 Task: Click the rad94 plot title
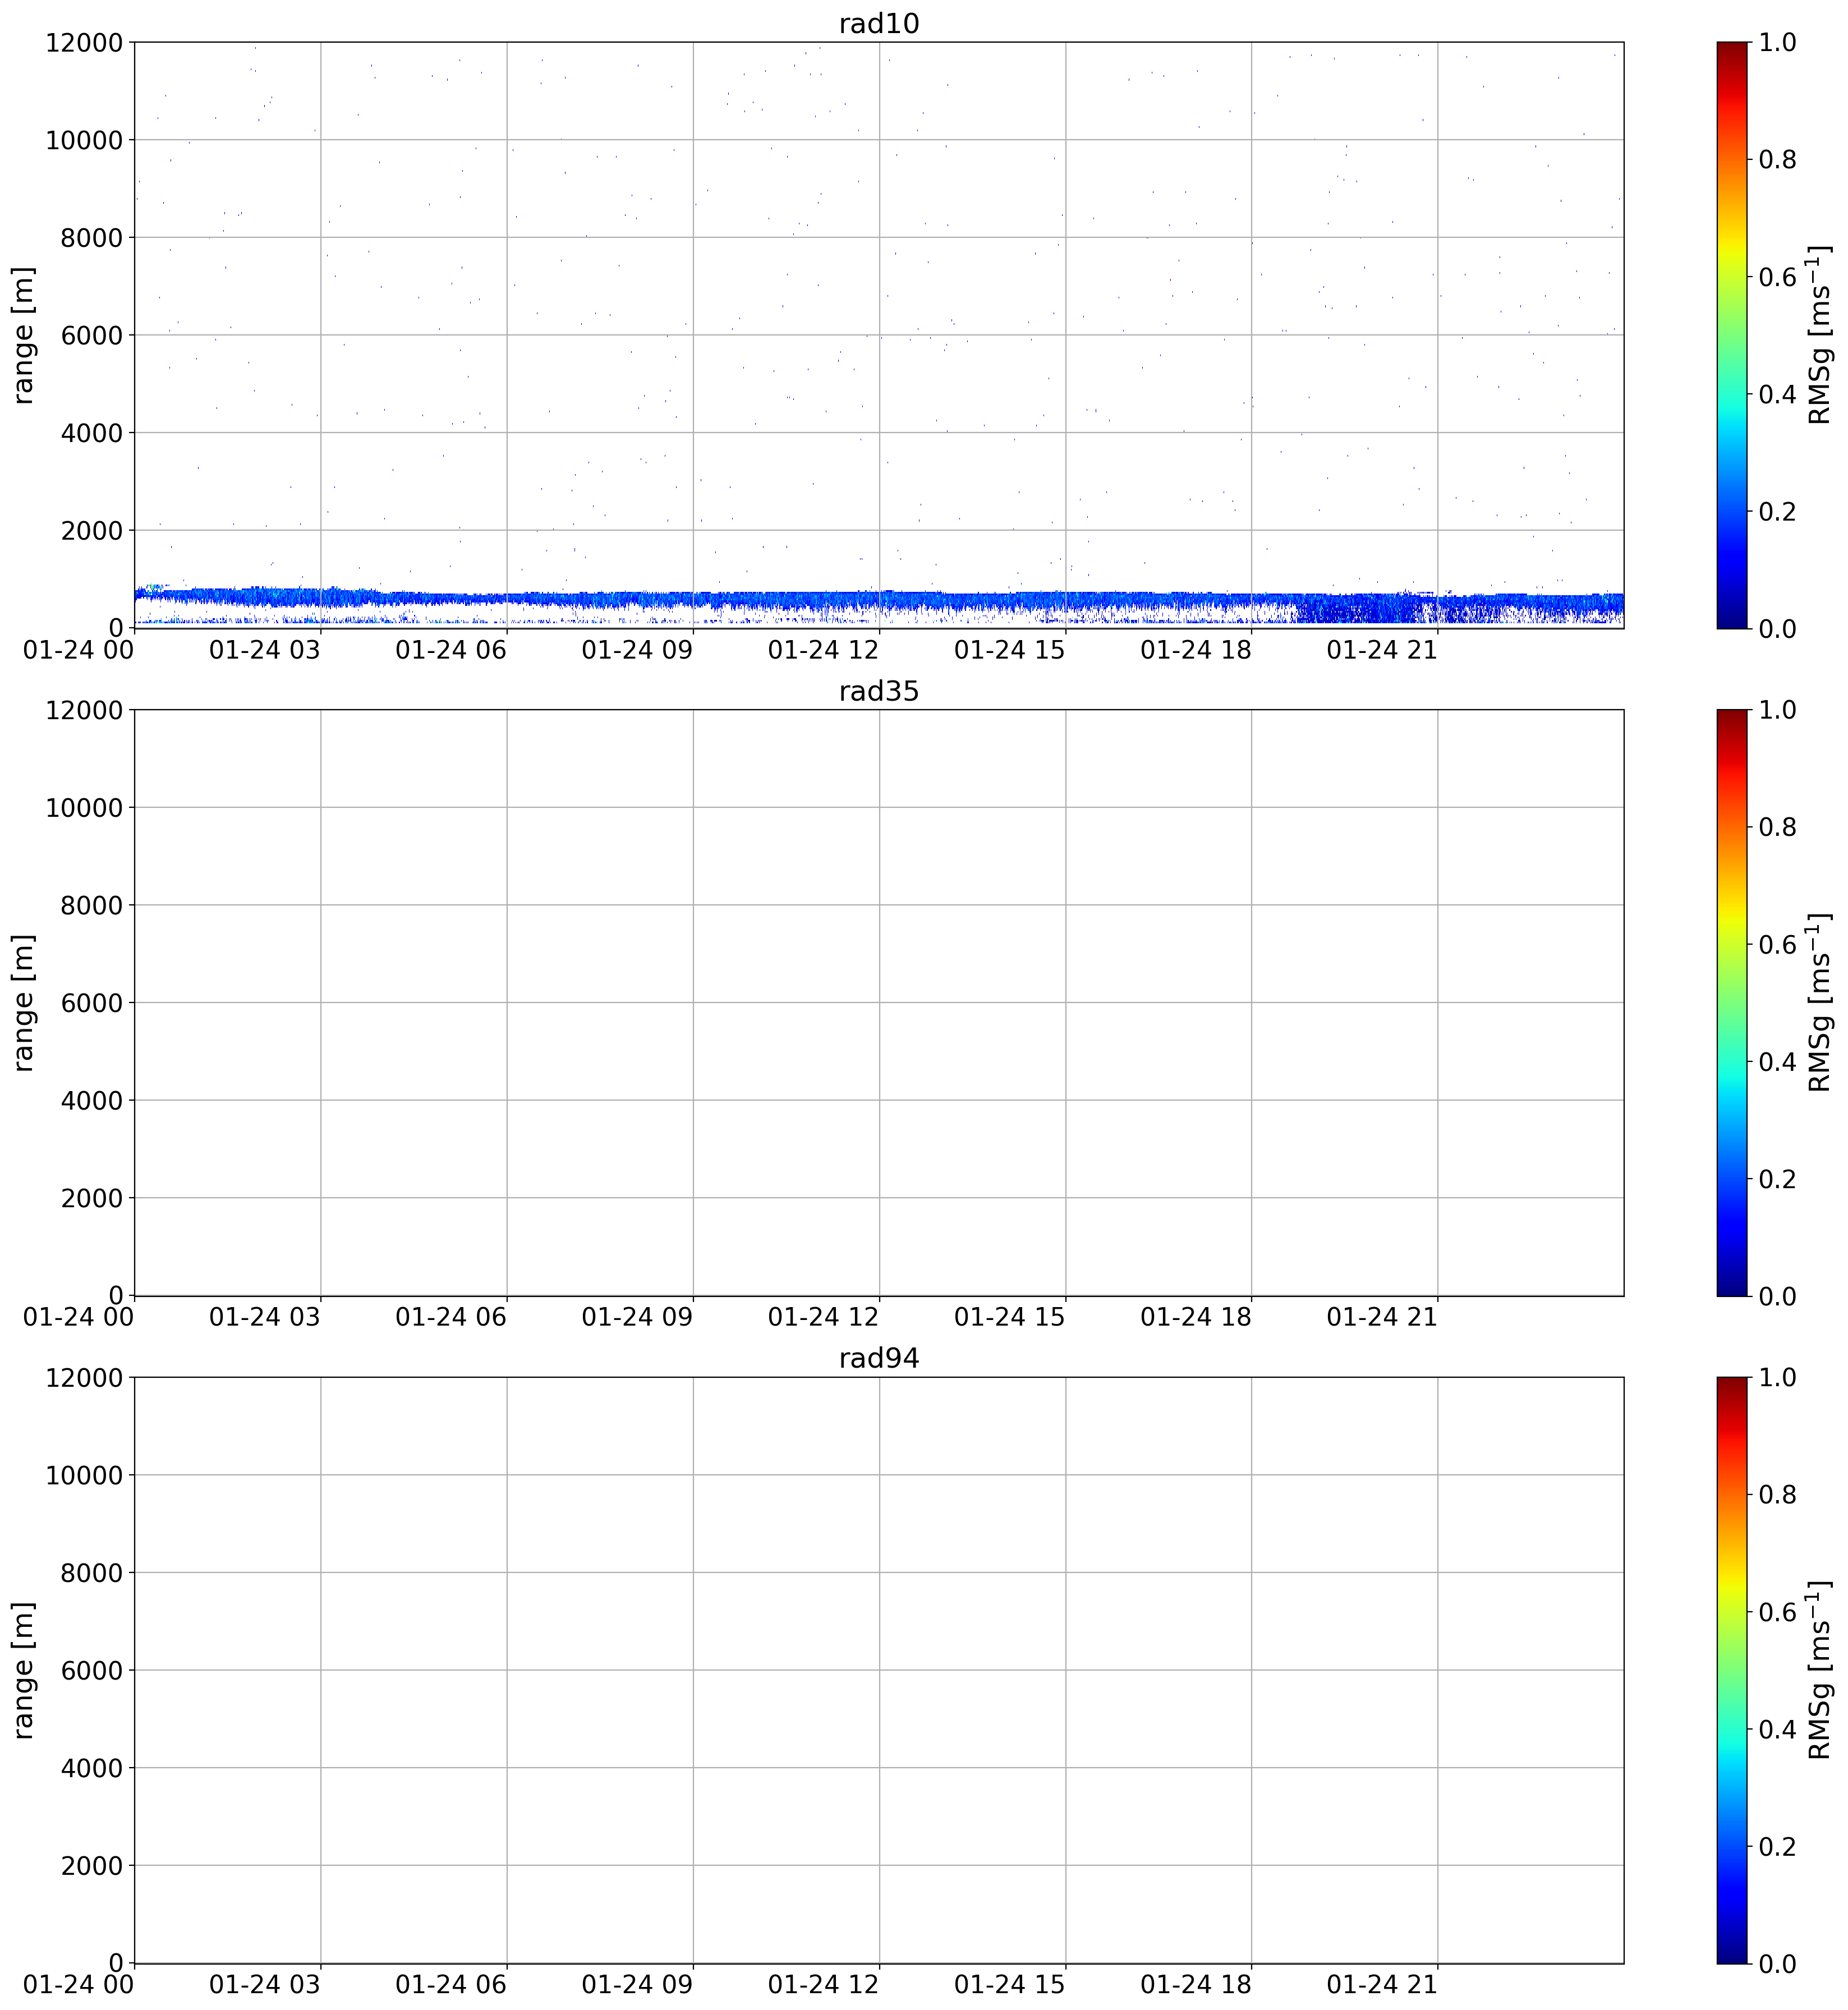tap(879, 1358)
